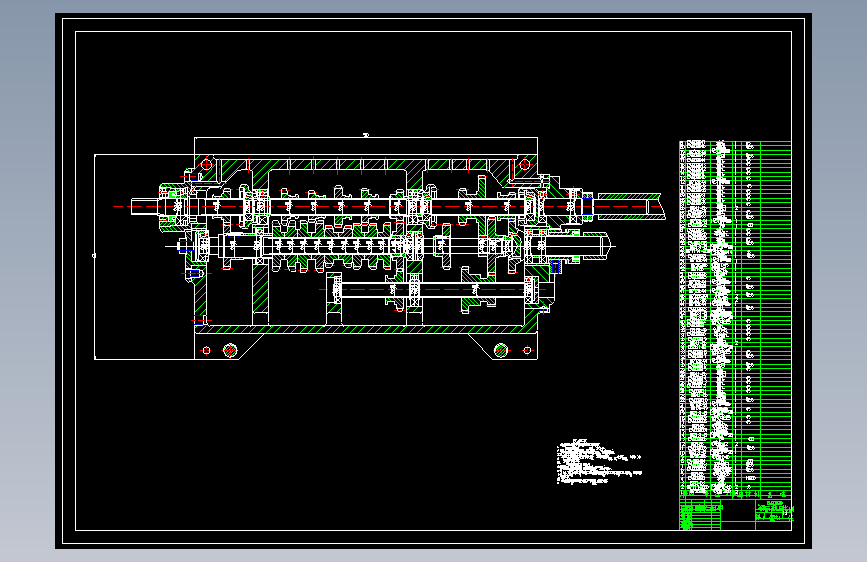
Task: Click the title block below the parts list
Action: [x=735, y=513]
